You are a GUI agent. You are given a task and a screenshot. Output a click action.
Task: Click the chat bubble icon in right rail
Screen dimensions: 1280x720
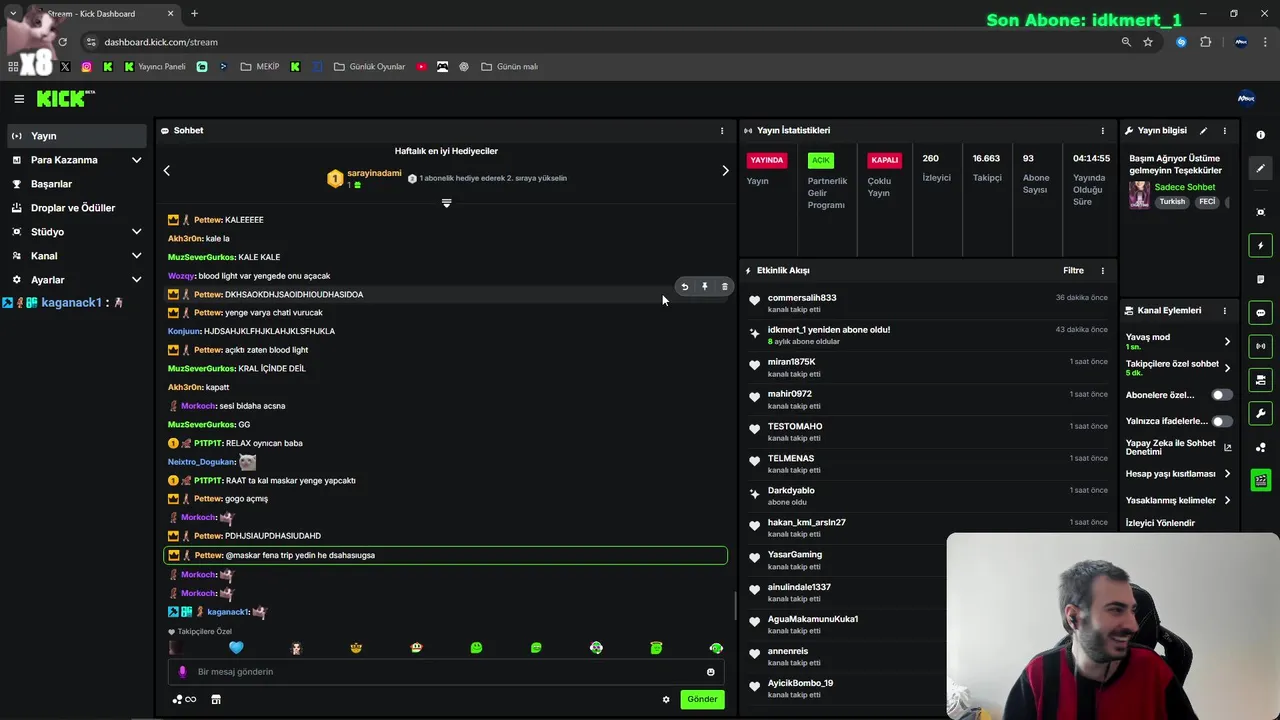[x=1261, y=312]
